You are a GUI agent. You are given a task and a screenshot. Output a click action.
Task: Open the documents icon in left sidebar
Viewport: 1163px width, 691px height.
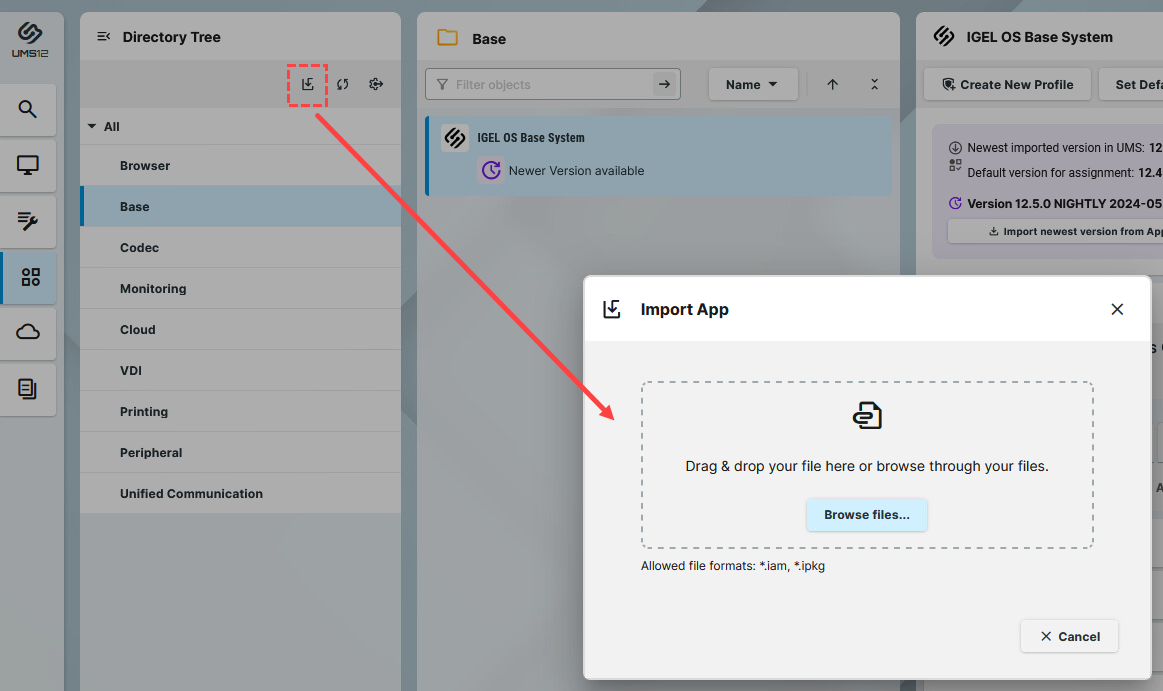pyautogui.click(x=28, y=389)
